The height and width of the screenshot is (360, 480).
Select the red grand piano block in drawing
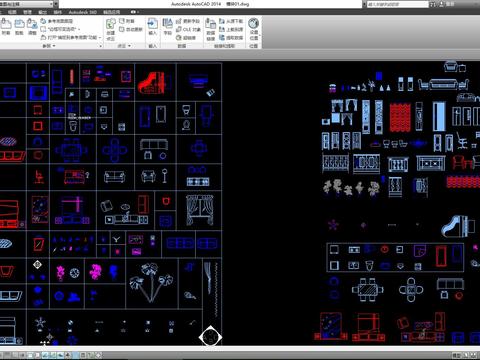(x=152, y=83)
